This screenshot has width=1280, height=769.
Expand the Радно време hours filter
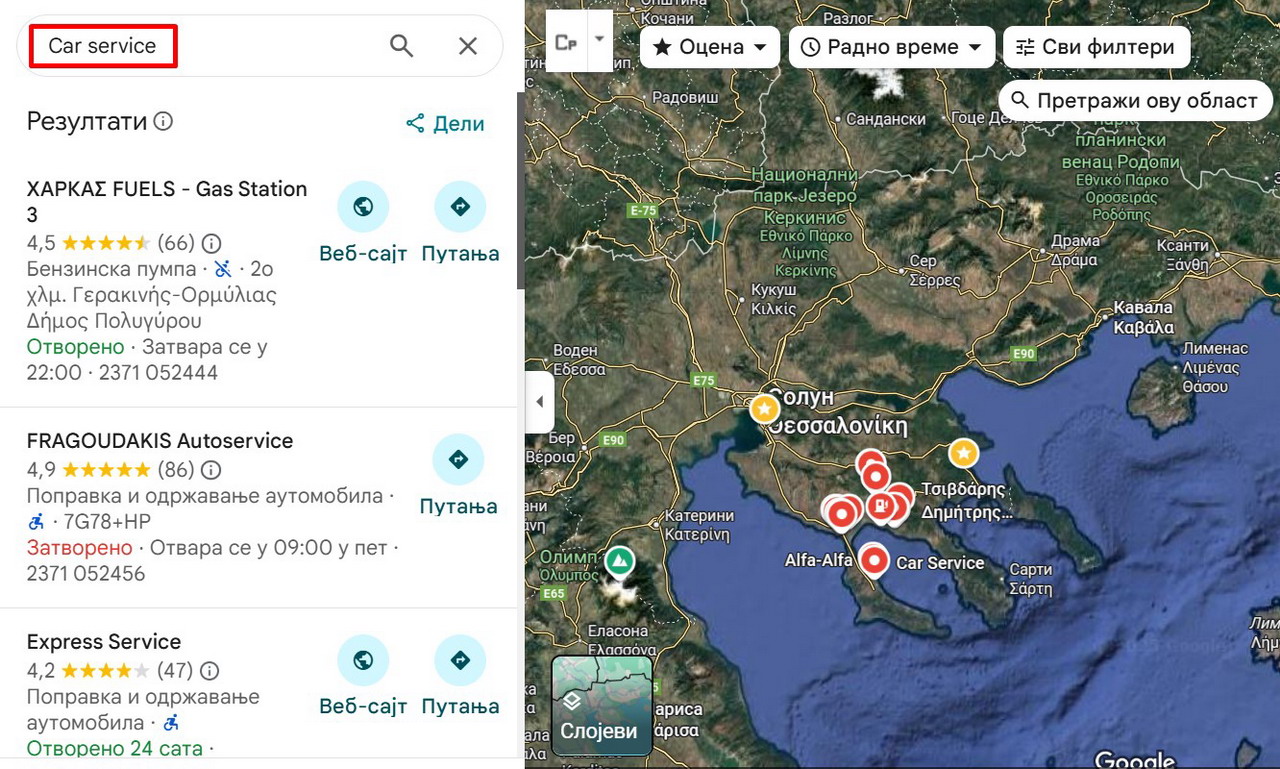point(892,47)
